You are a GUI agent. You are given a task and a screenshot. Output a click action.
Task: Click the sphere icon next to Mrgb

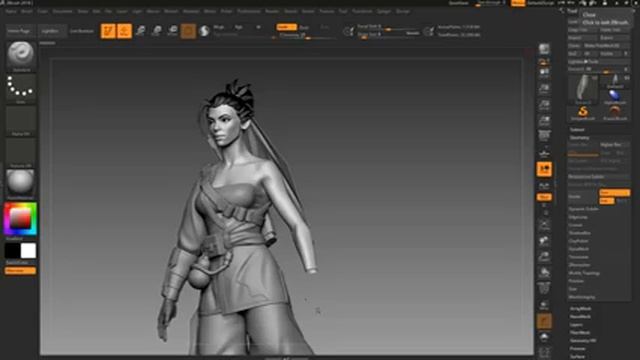204,31
